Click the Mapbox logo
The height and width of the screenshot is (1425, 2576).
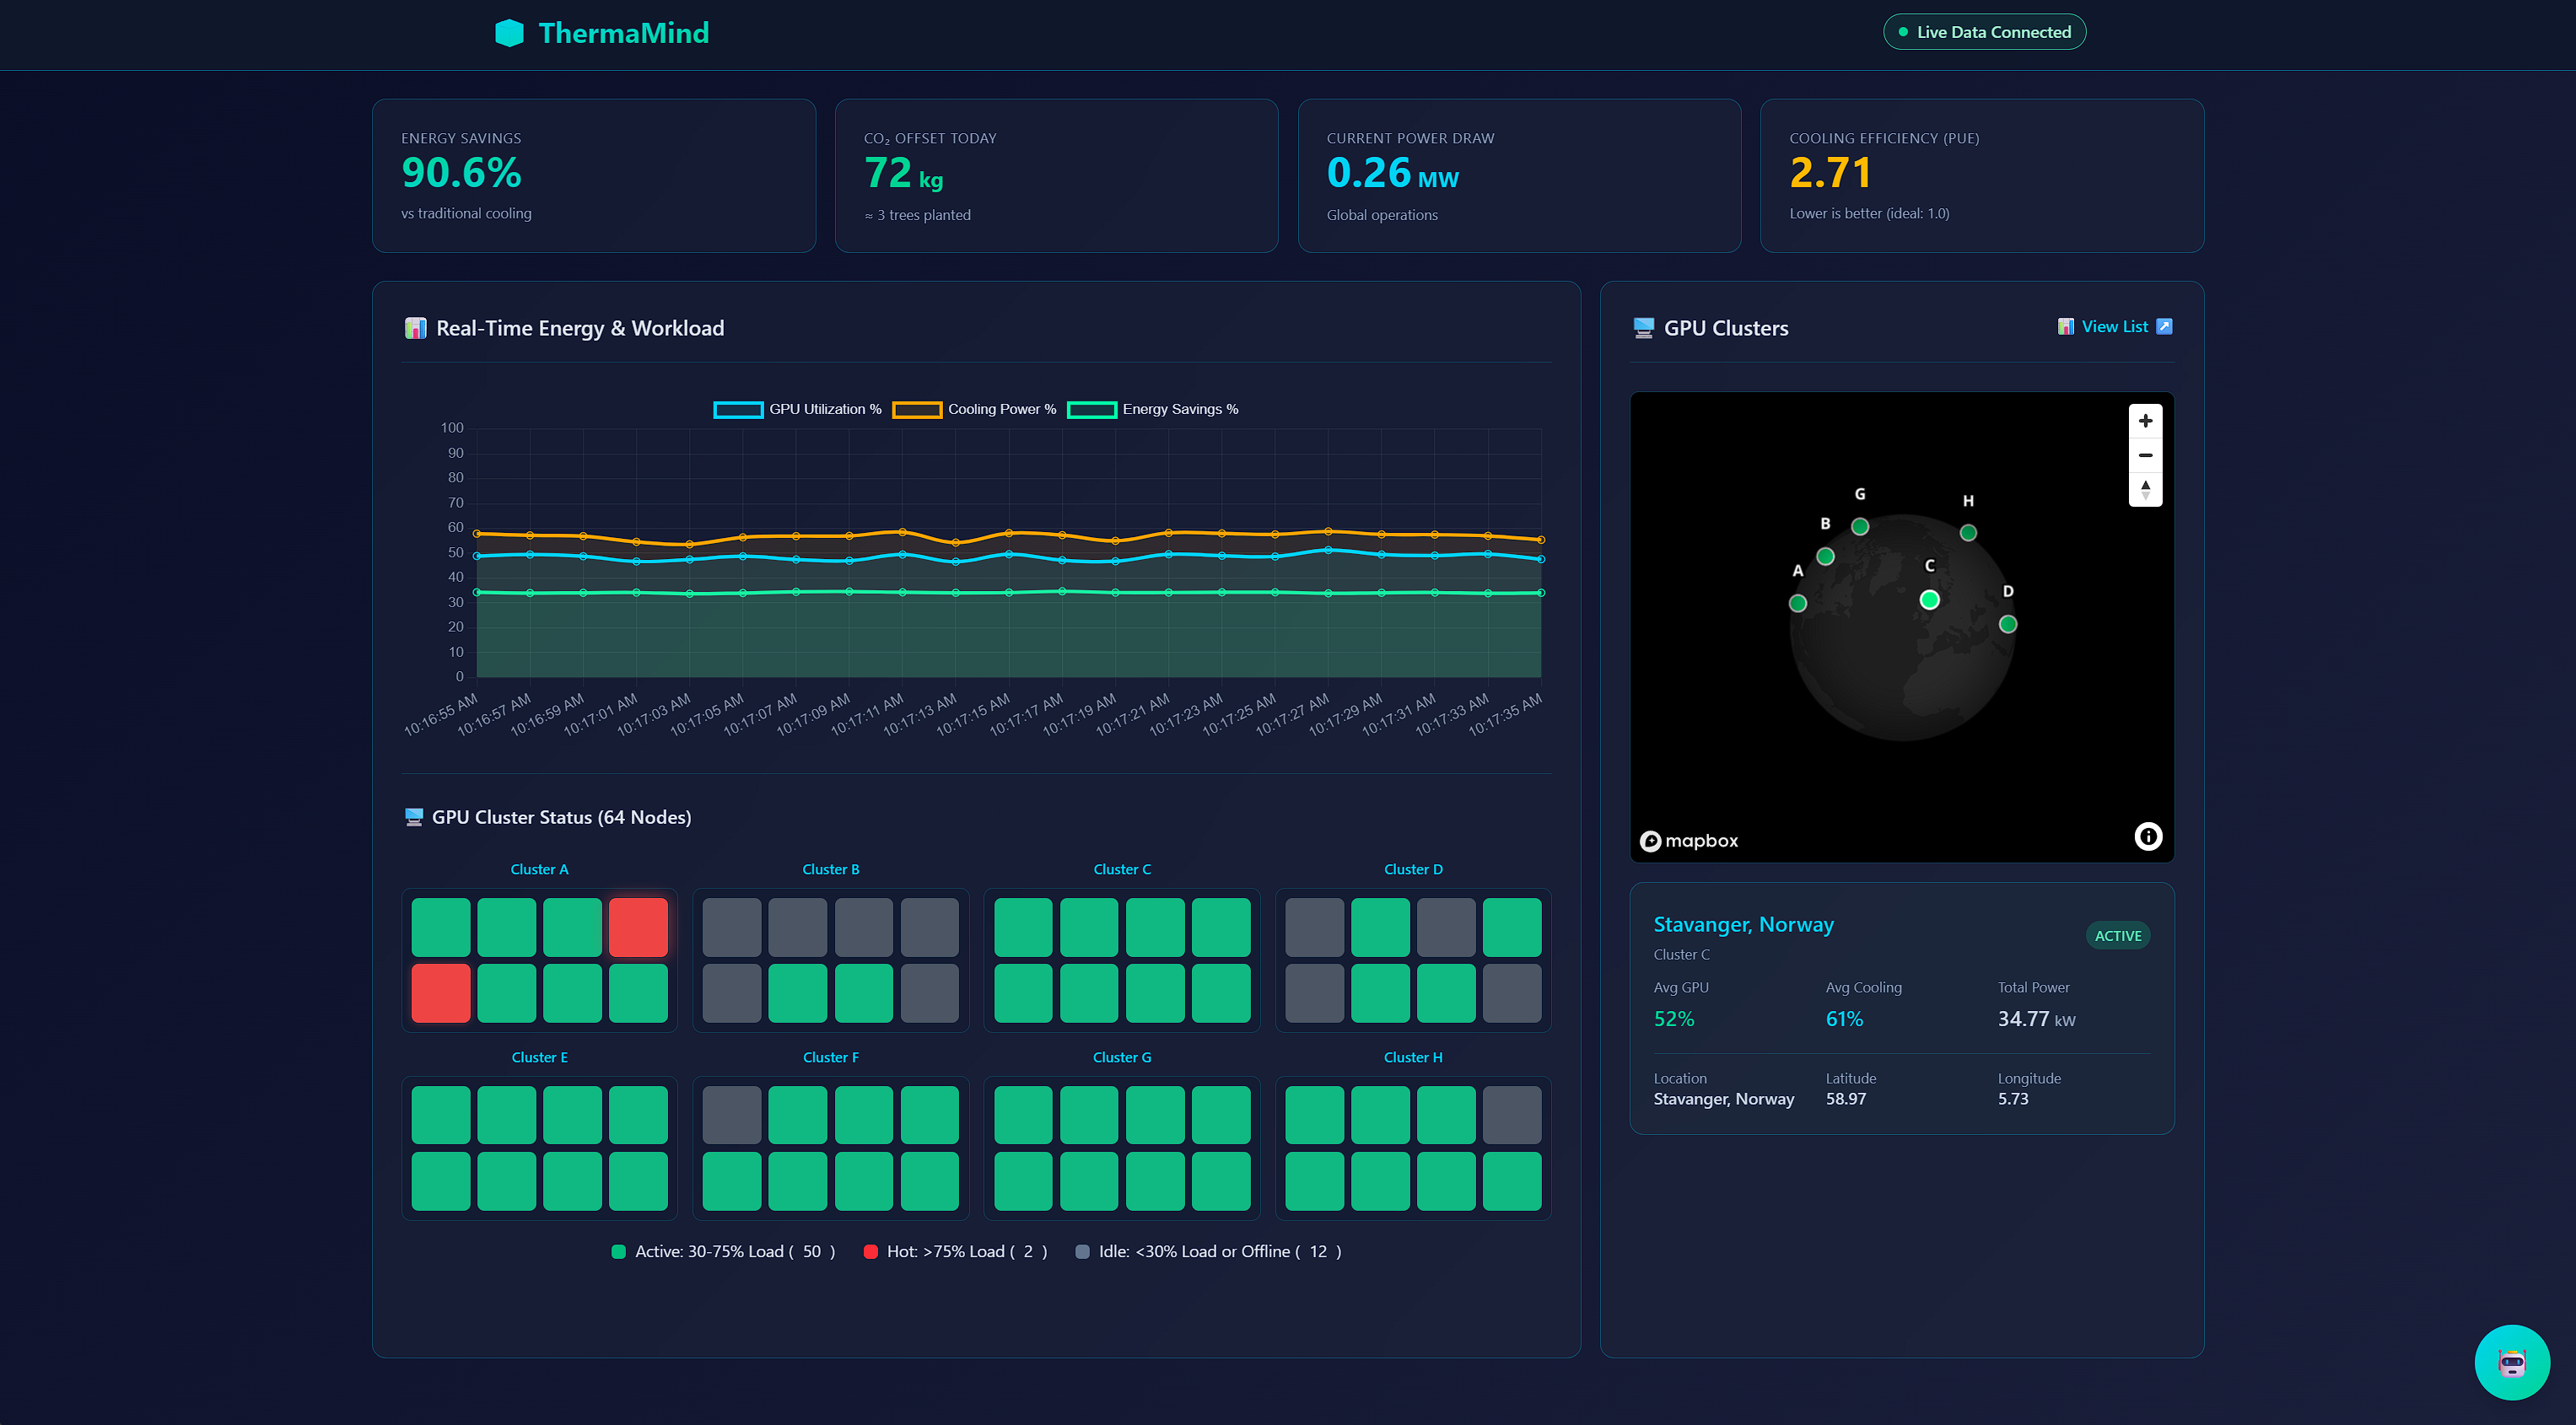point(1689,841)
